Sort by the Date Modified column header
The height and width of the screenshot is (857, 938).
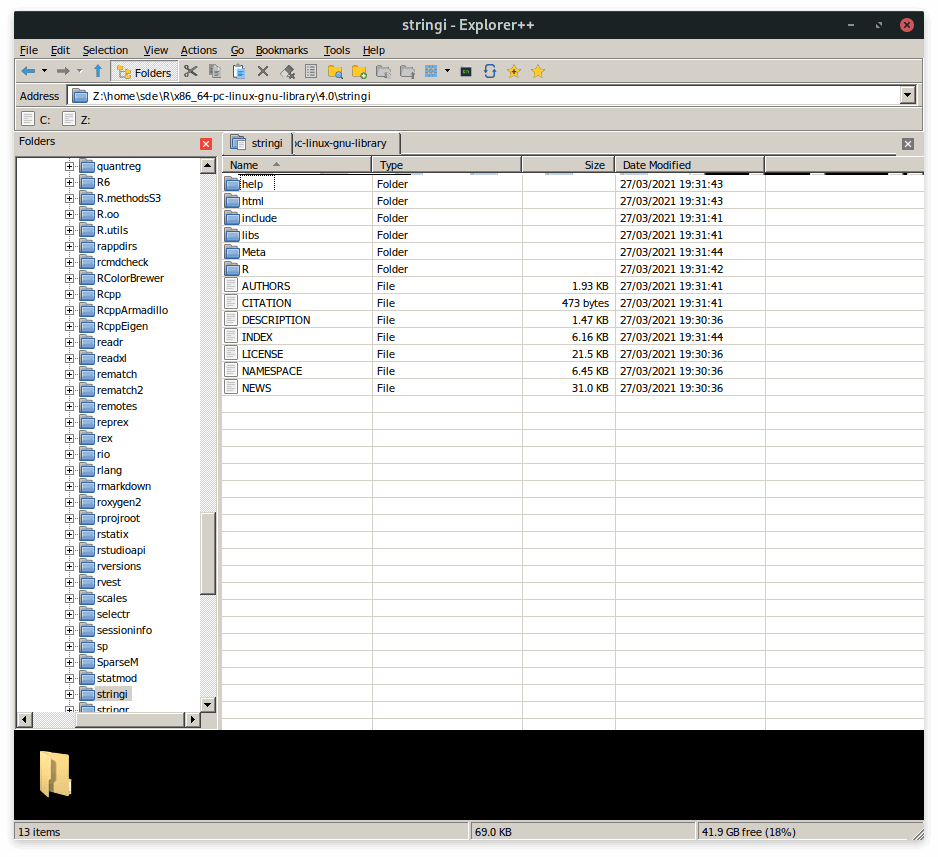[690, 165]
